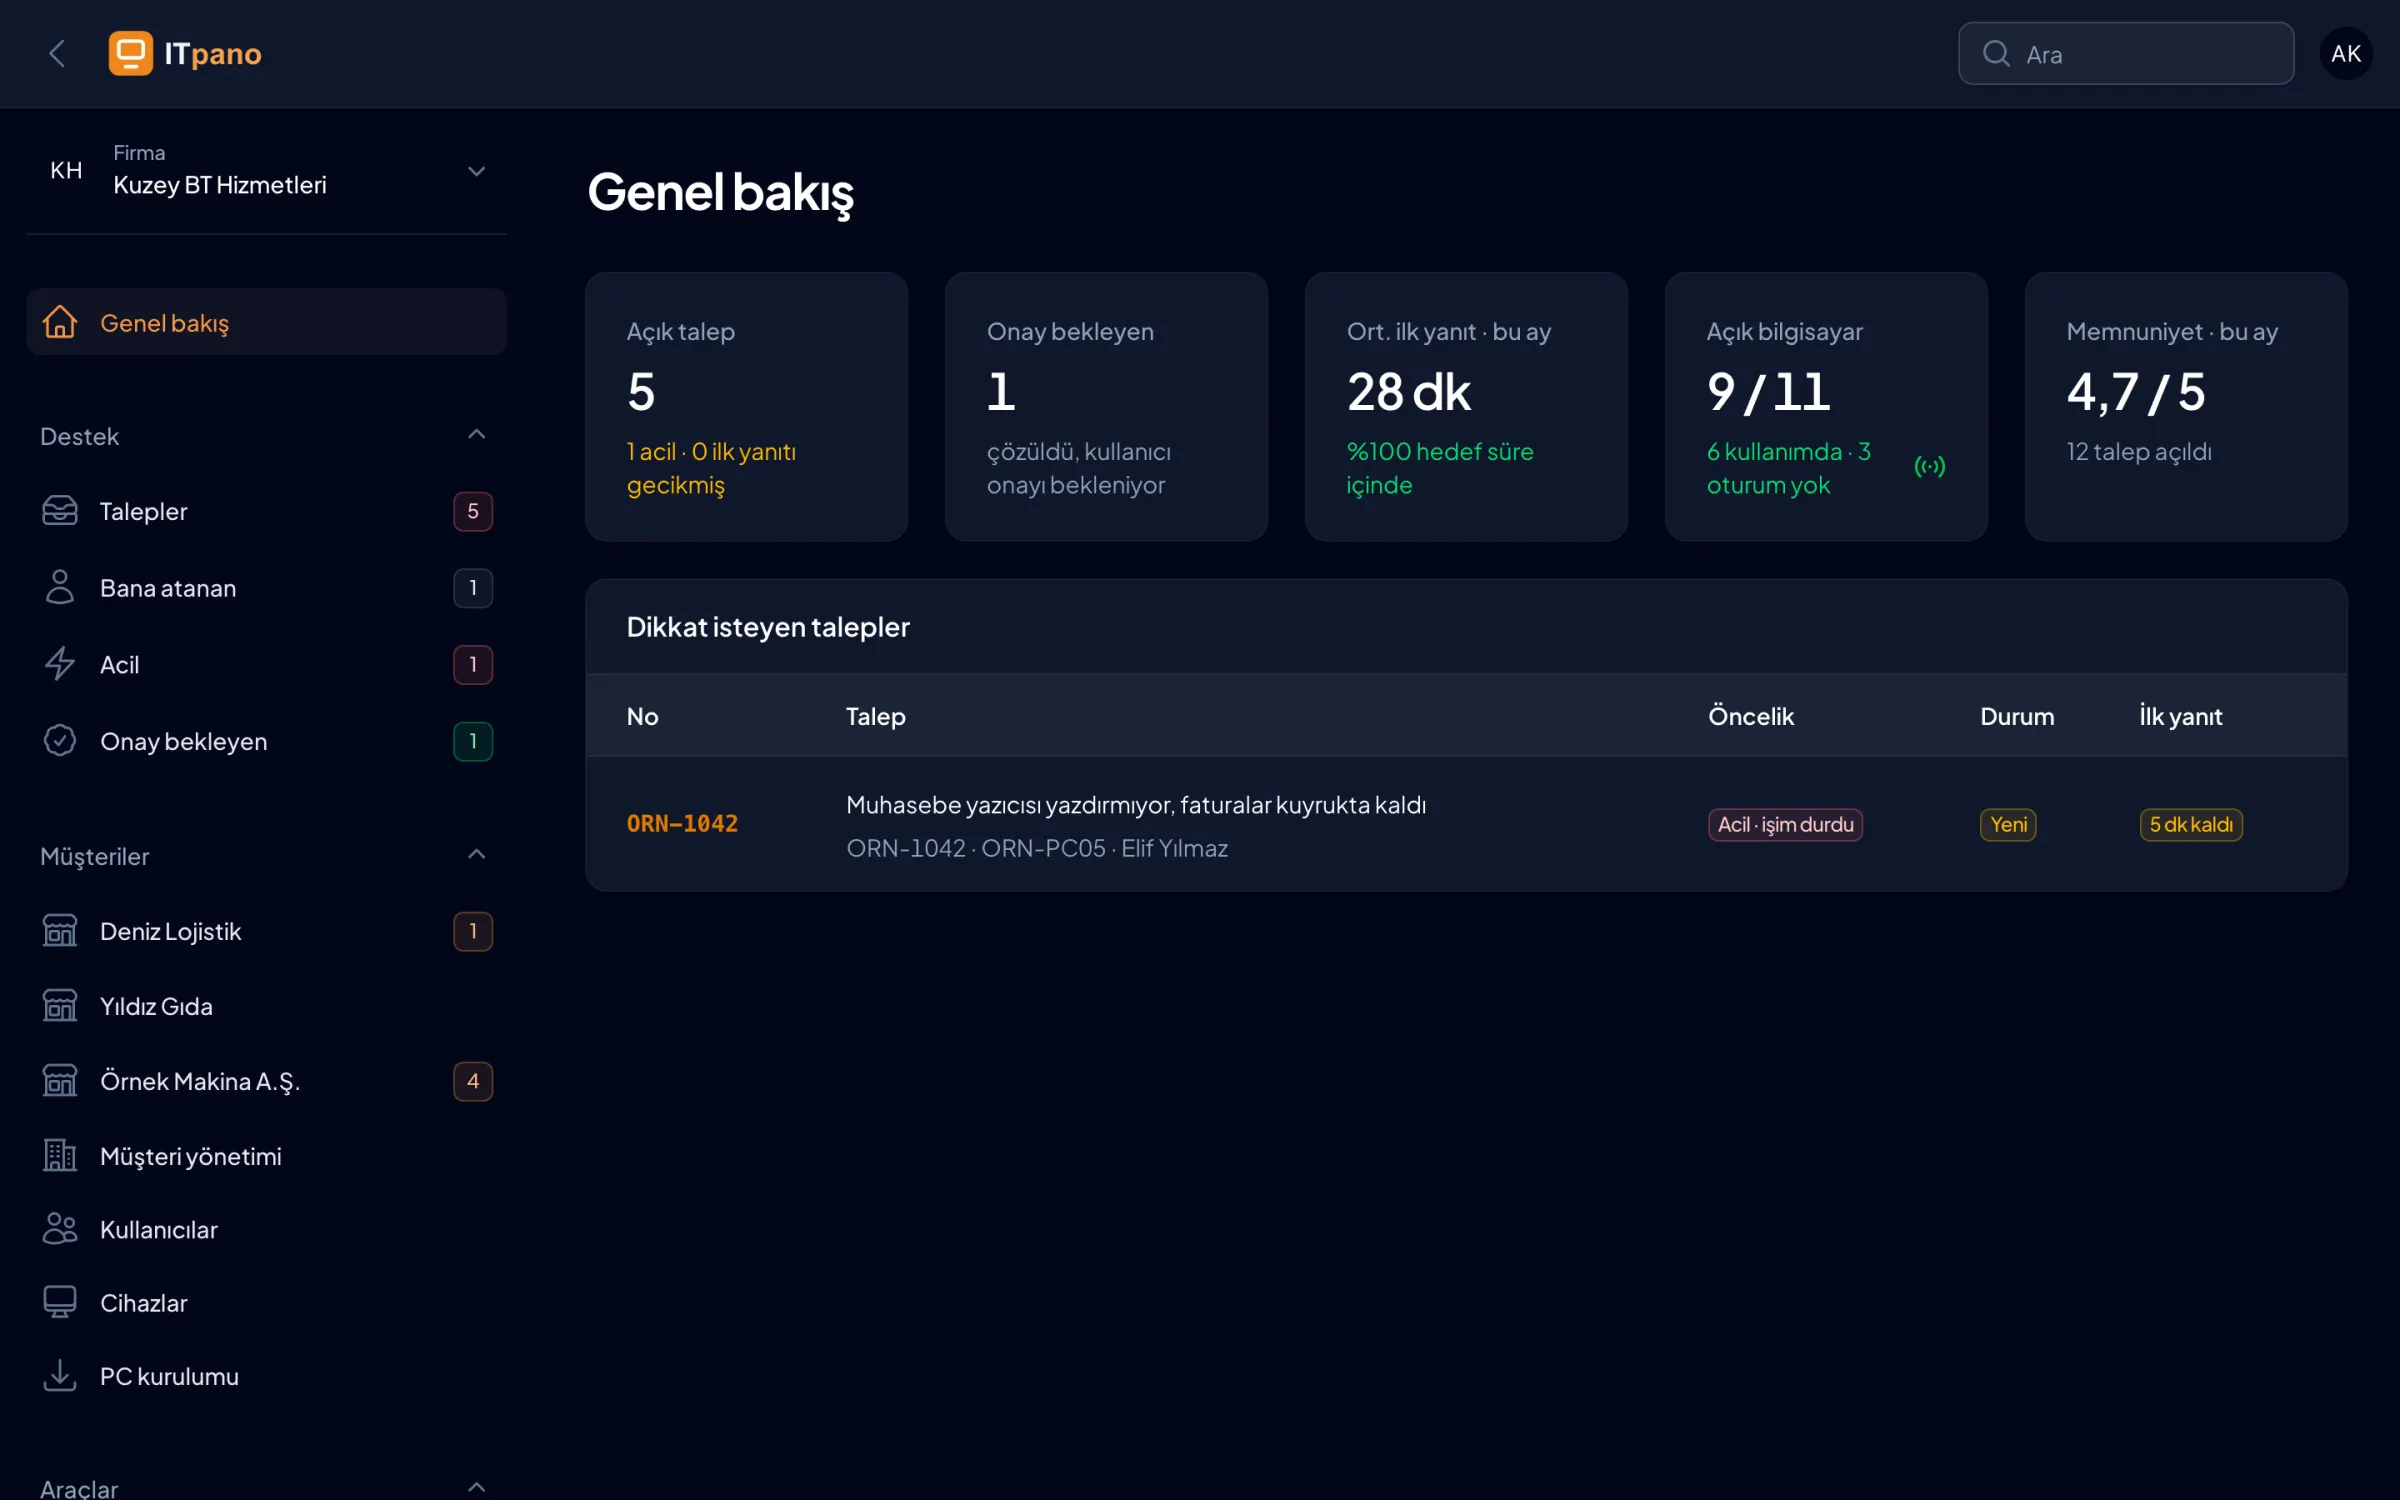Open the Açık talep summary card
Screen dimensions: 2400x1500
(x=747, y=407)
